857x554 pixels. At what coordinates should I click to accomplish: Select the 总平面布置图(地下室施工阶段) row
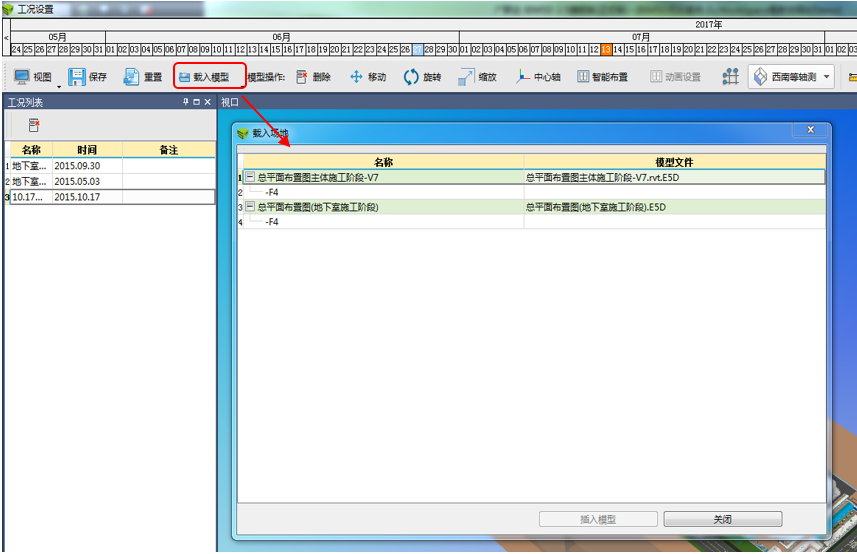click(x=534, y=207)
